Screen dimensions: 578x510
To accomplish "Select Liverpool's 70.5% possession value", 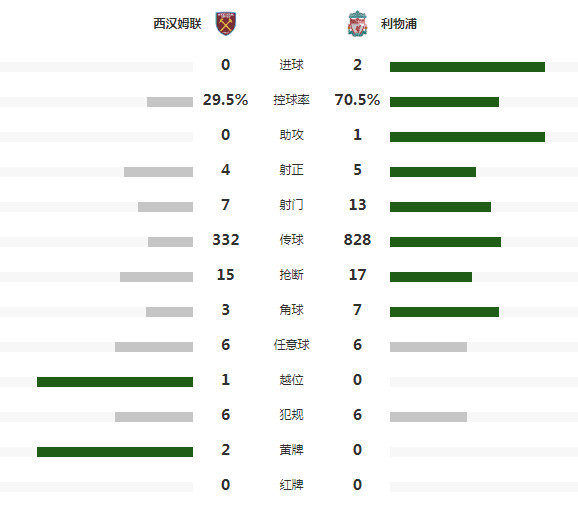I will coord(357,100).
